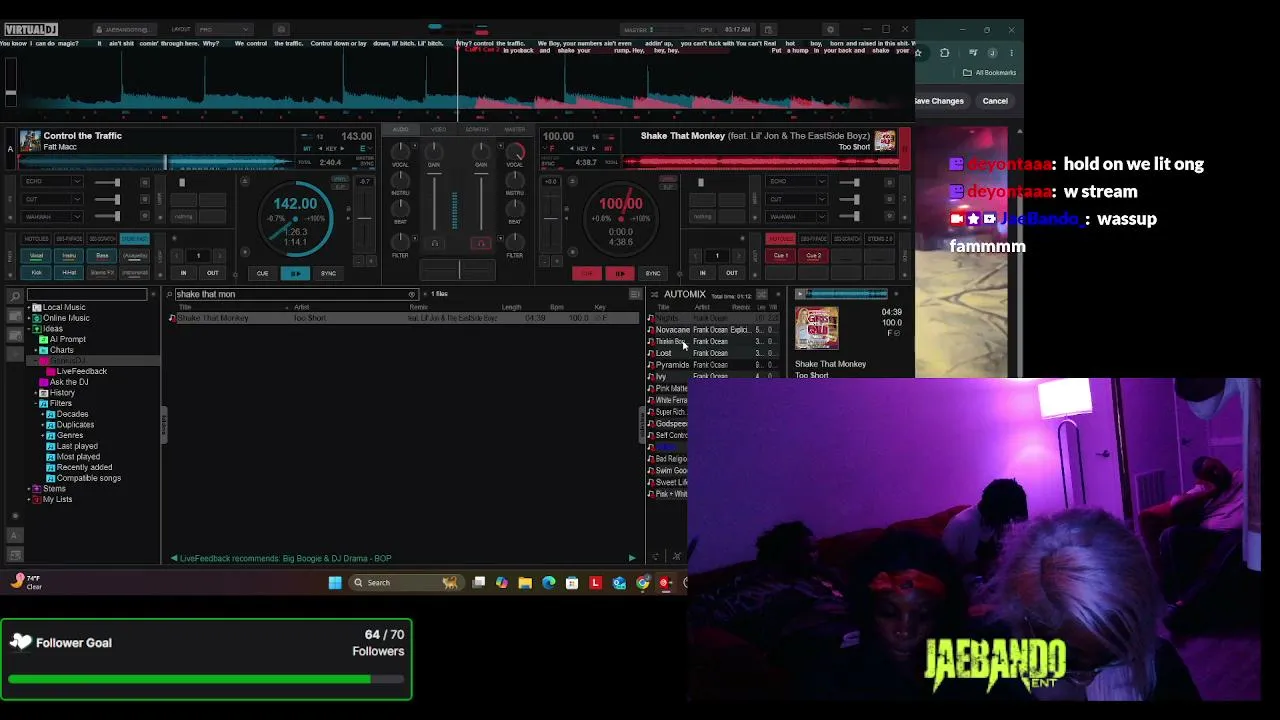Toggle the Vocal stem pad on deck A
The image size is (1280, 720).
click(36, 256)
